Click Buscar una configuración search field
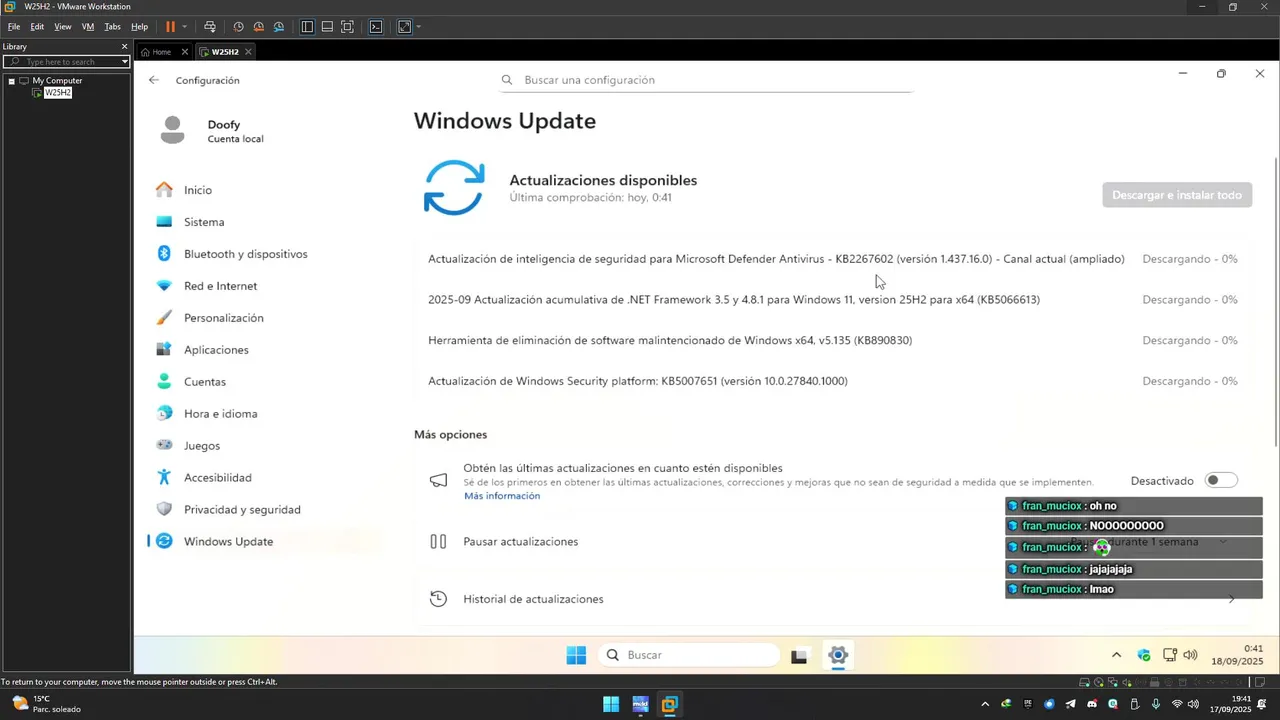This screenshot has height=720, width=1280. [x=706, y=80]
